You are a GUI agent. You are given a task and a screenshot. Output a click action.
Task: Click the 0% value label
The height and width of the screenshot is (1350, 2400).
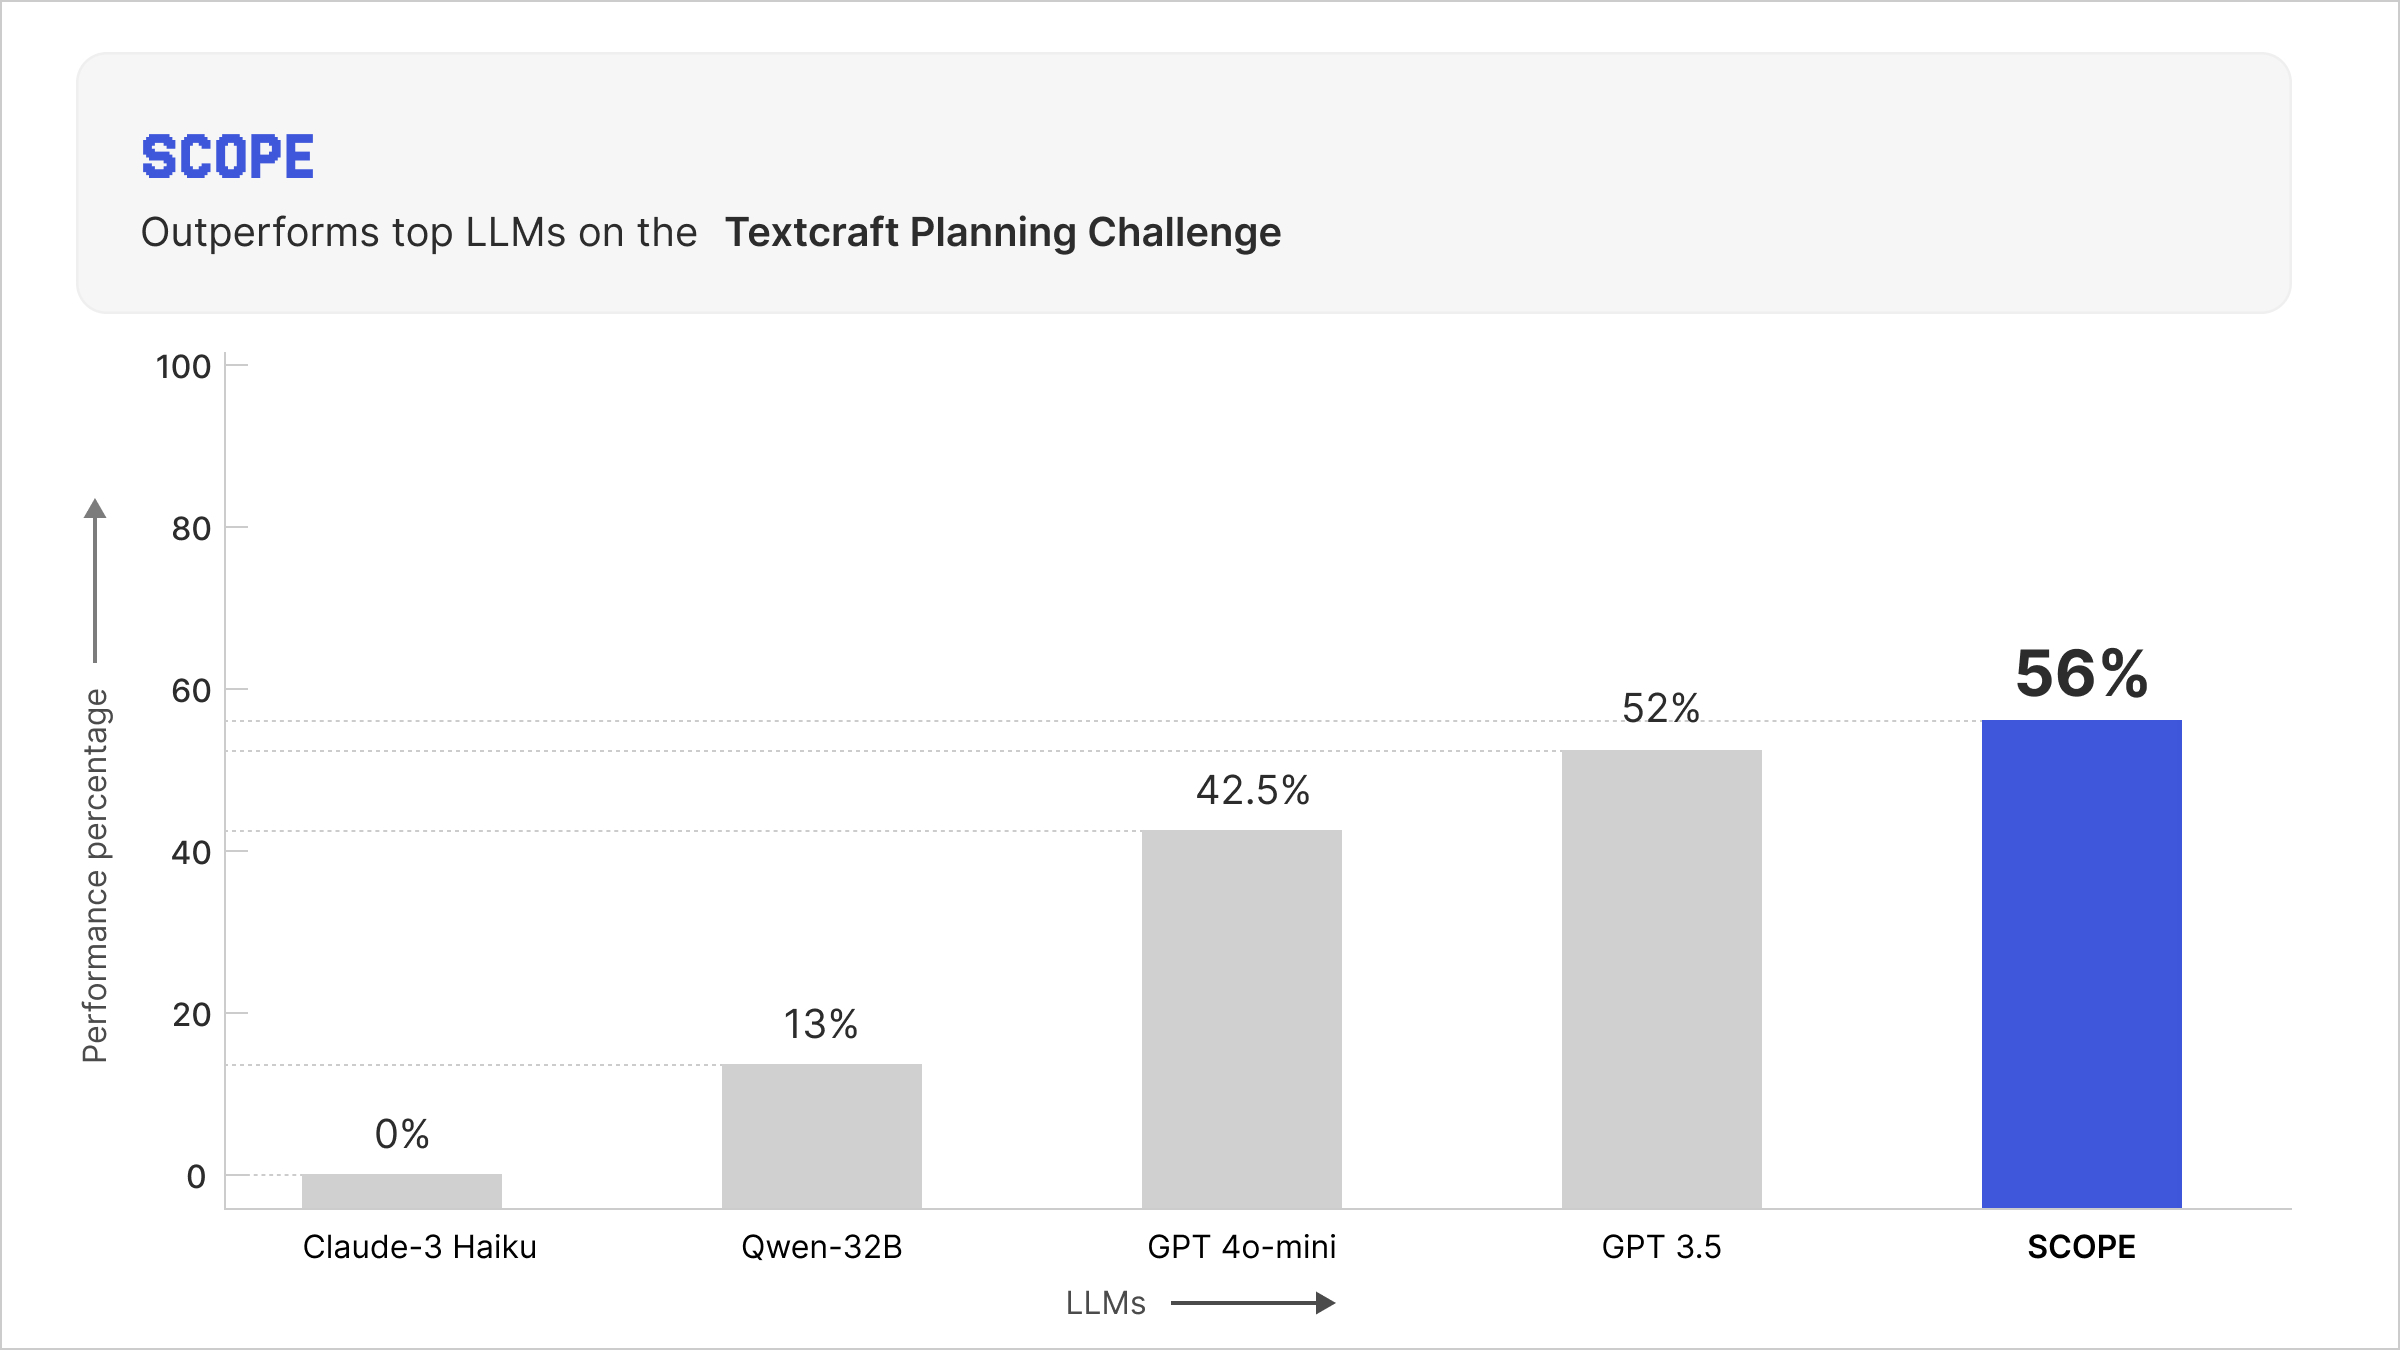point(402,1134)
